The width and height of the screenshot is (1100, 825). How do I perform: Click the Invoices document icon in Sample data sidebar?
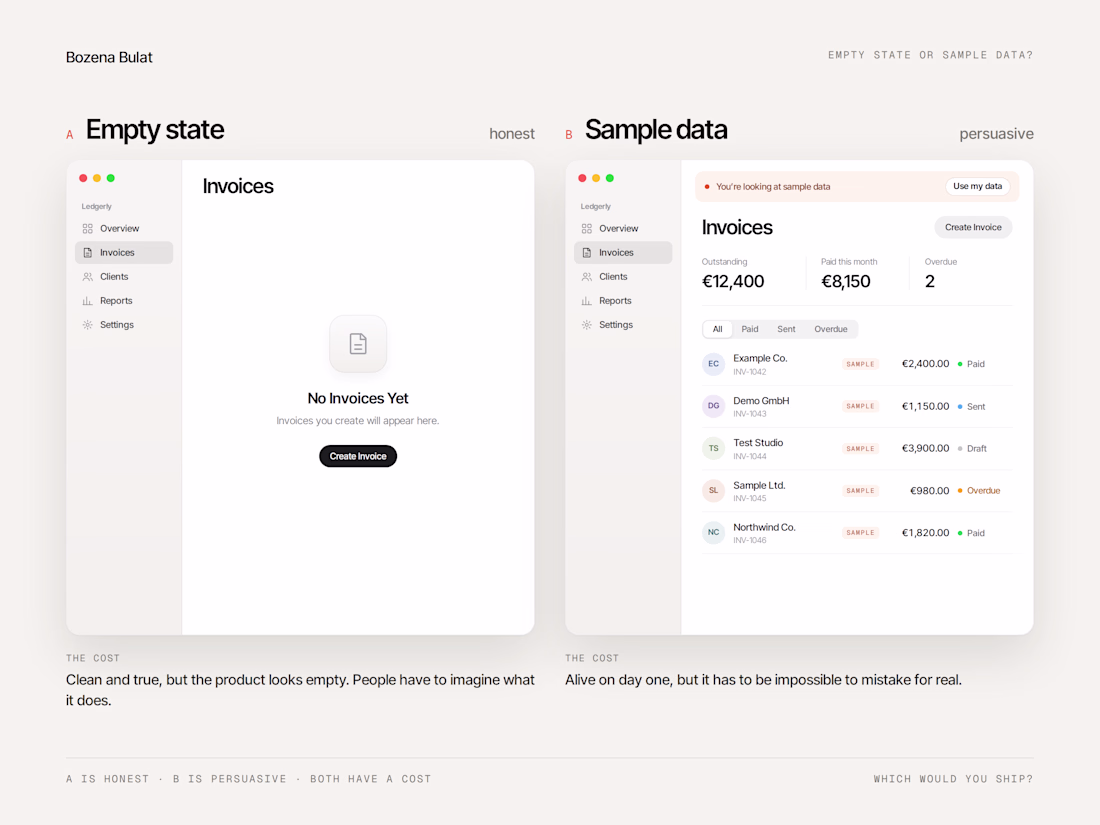[x=587, y=253]
